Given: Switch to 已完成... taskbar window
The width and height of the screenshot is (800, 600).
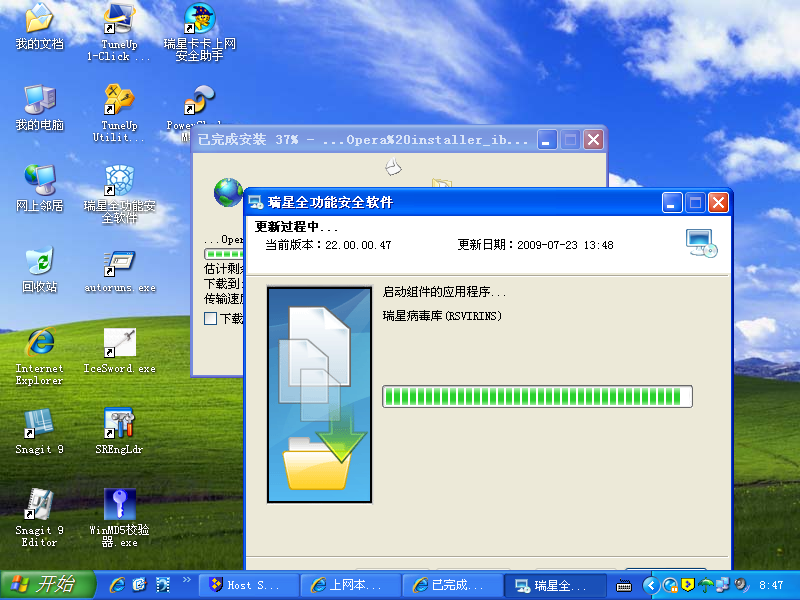Looking at the screenshot, I should 453,585.
